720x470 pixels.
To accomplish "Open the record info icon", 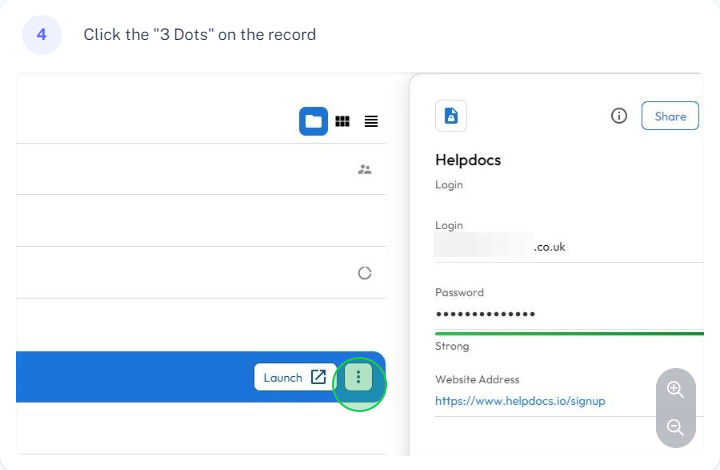I will tap(619, 116).
